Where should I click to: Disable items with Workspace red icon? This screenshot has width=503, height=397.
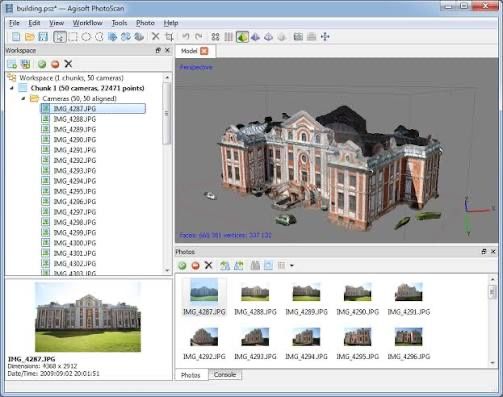[x=55, y=64]
